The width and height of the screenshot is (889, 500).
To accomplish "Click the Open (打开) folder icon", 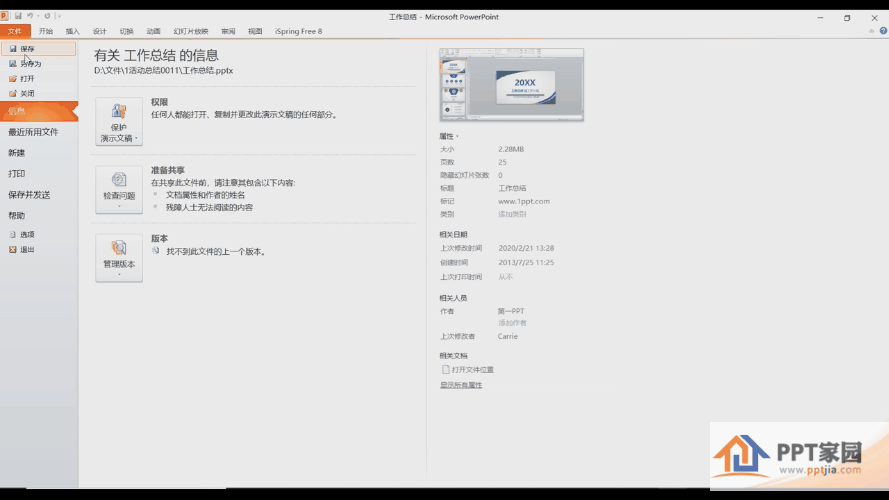I will tap(13, 78).
